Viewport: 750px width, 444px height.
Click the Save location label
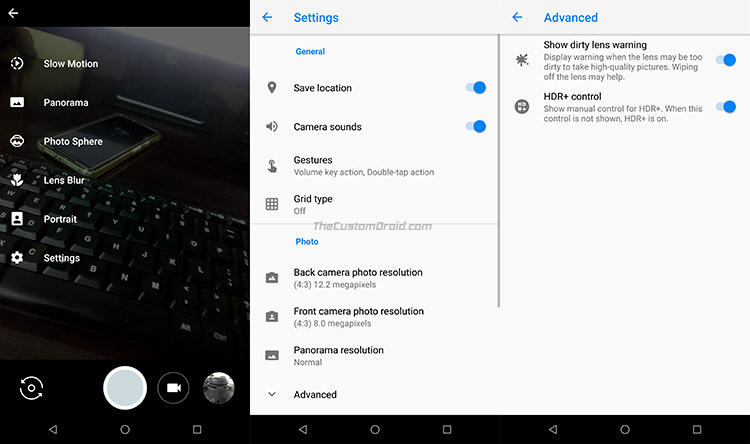(322, 88)
